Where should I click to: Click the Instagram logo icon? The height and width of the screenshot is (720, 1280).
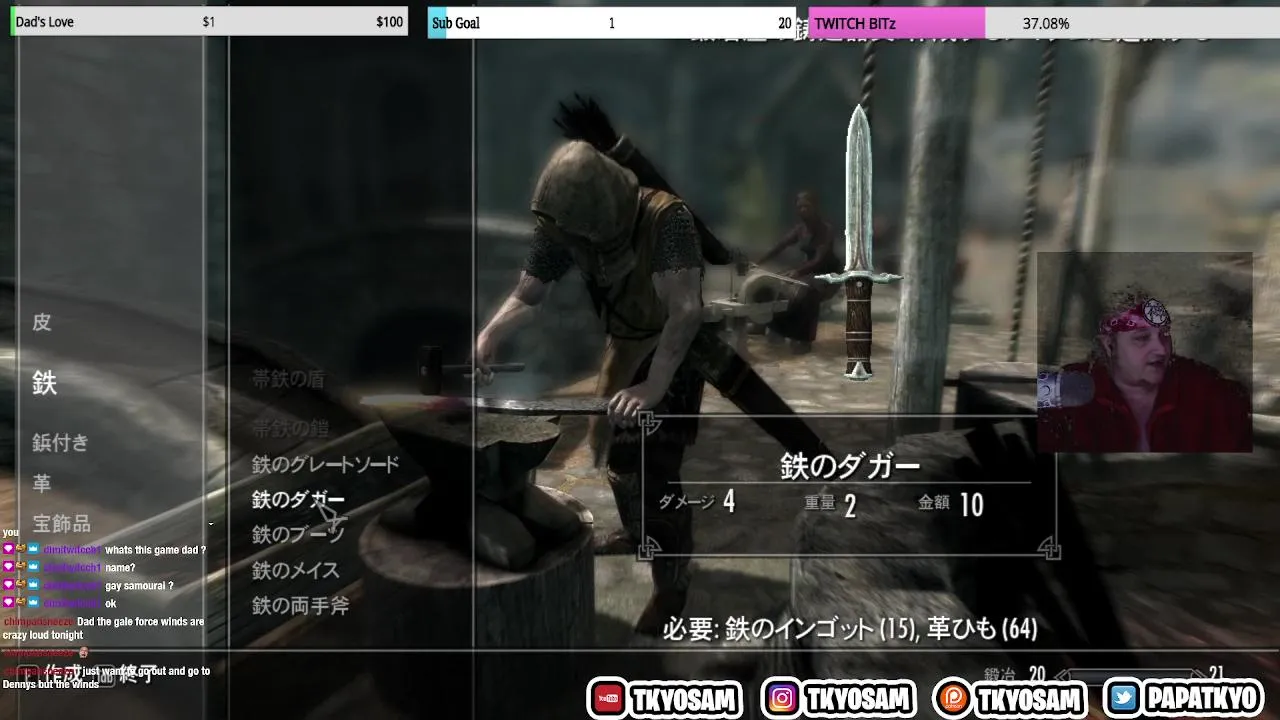[782, 699]
